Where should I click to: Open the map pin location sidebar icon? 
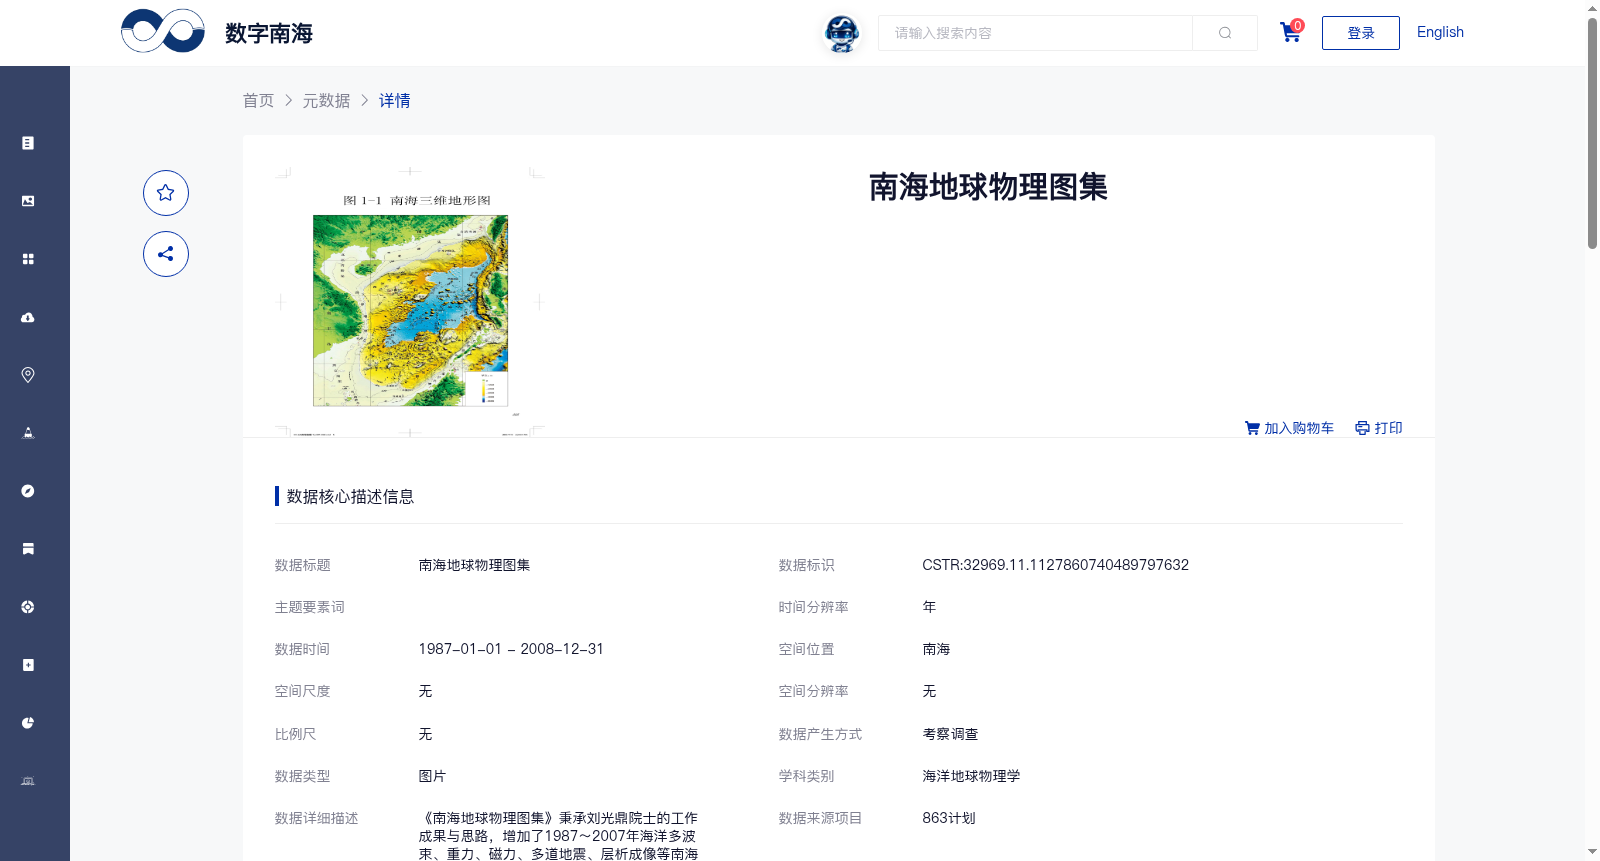28,375
